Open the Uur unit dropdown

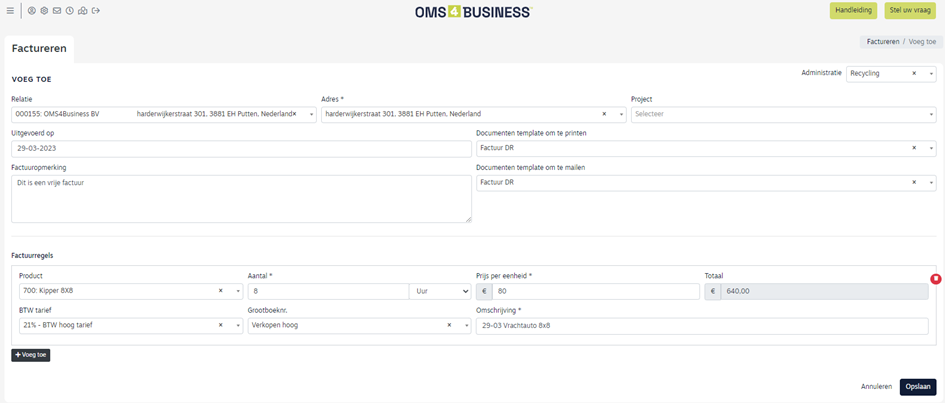(440, 291)
